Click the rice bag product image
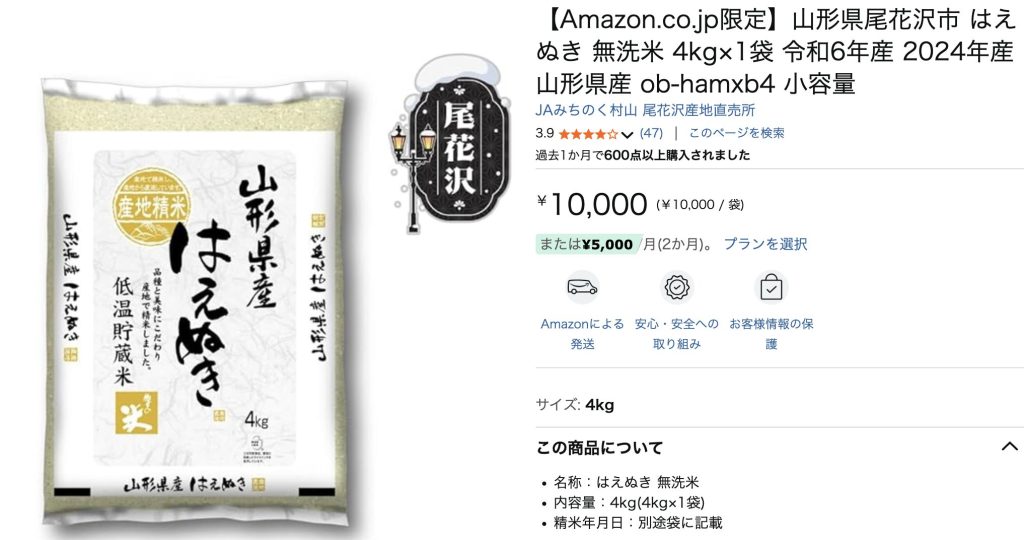Image resolution: width=1024 pixels, height=540 pixels. coord(195,304)
